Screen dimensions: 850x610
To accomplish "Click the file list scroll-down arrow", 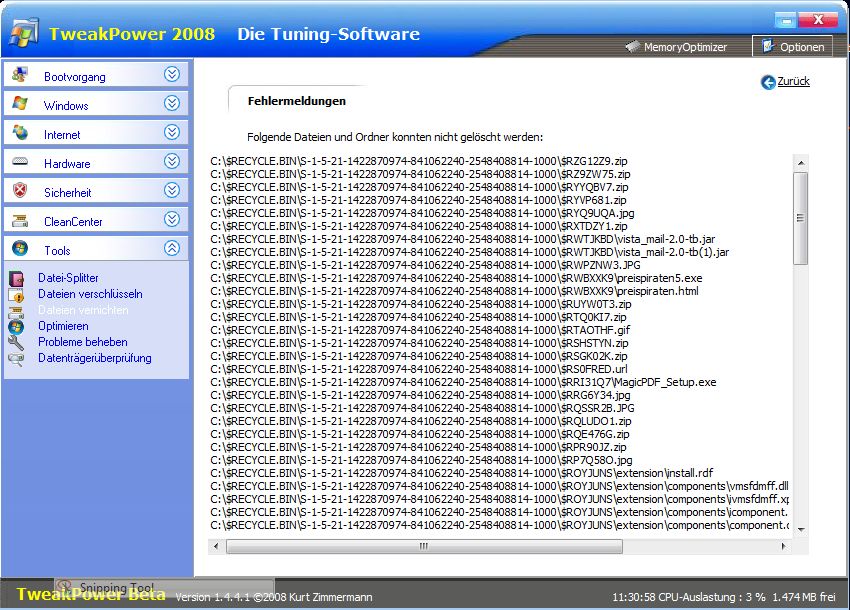I will tap(801, 530).
